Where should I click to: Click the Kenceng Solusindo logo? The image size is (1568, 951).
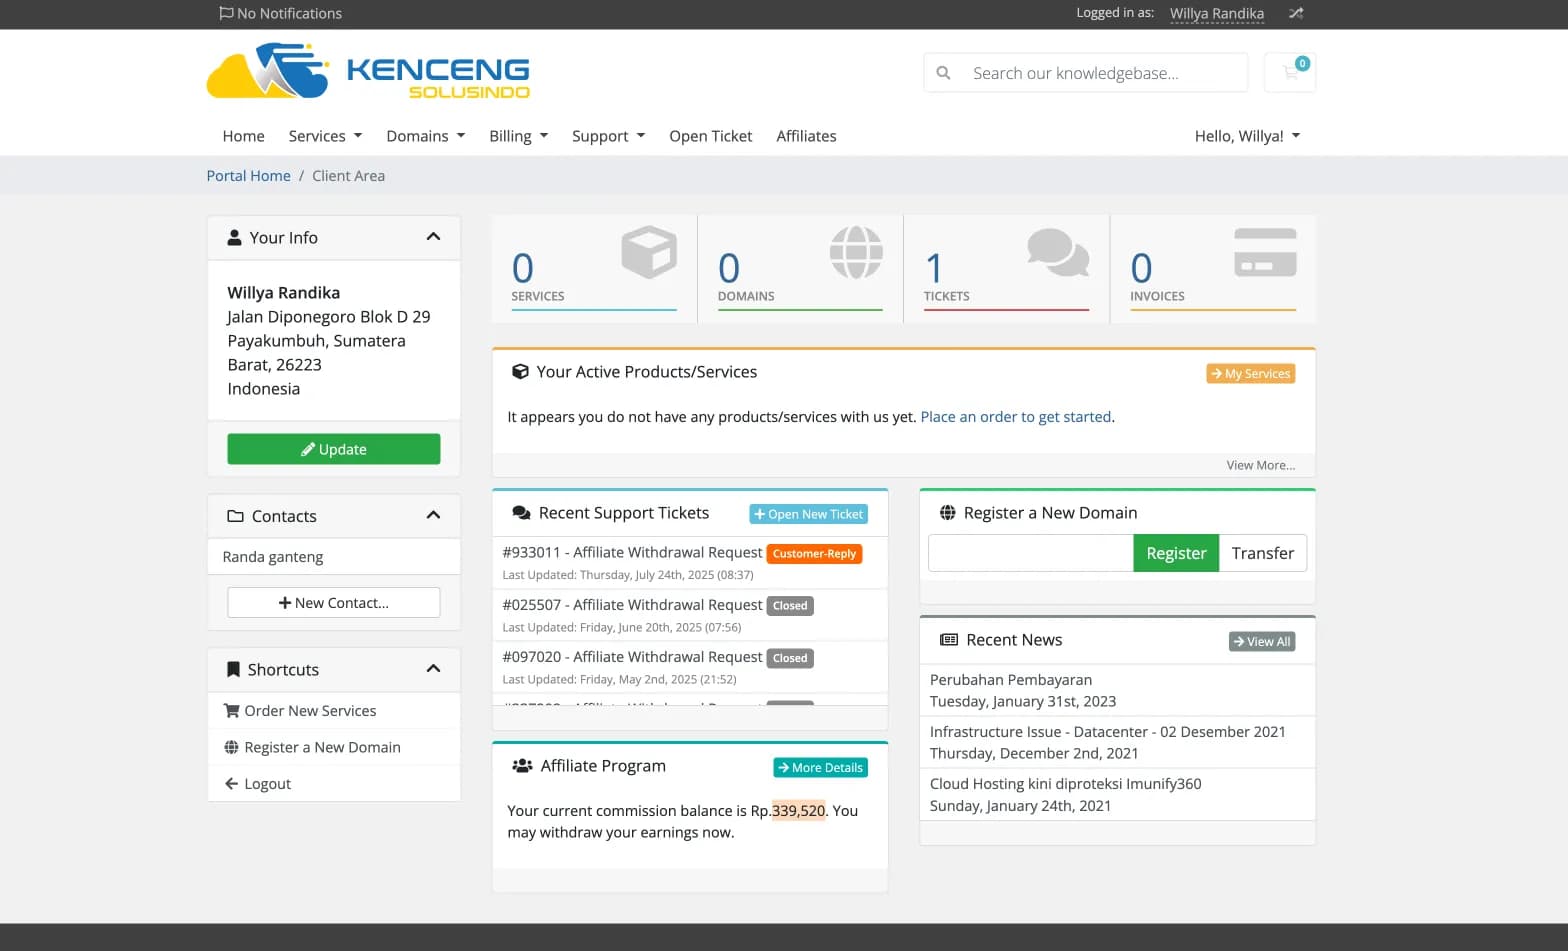coord(368,71)
